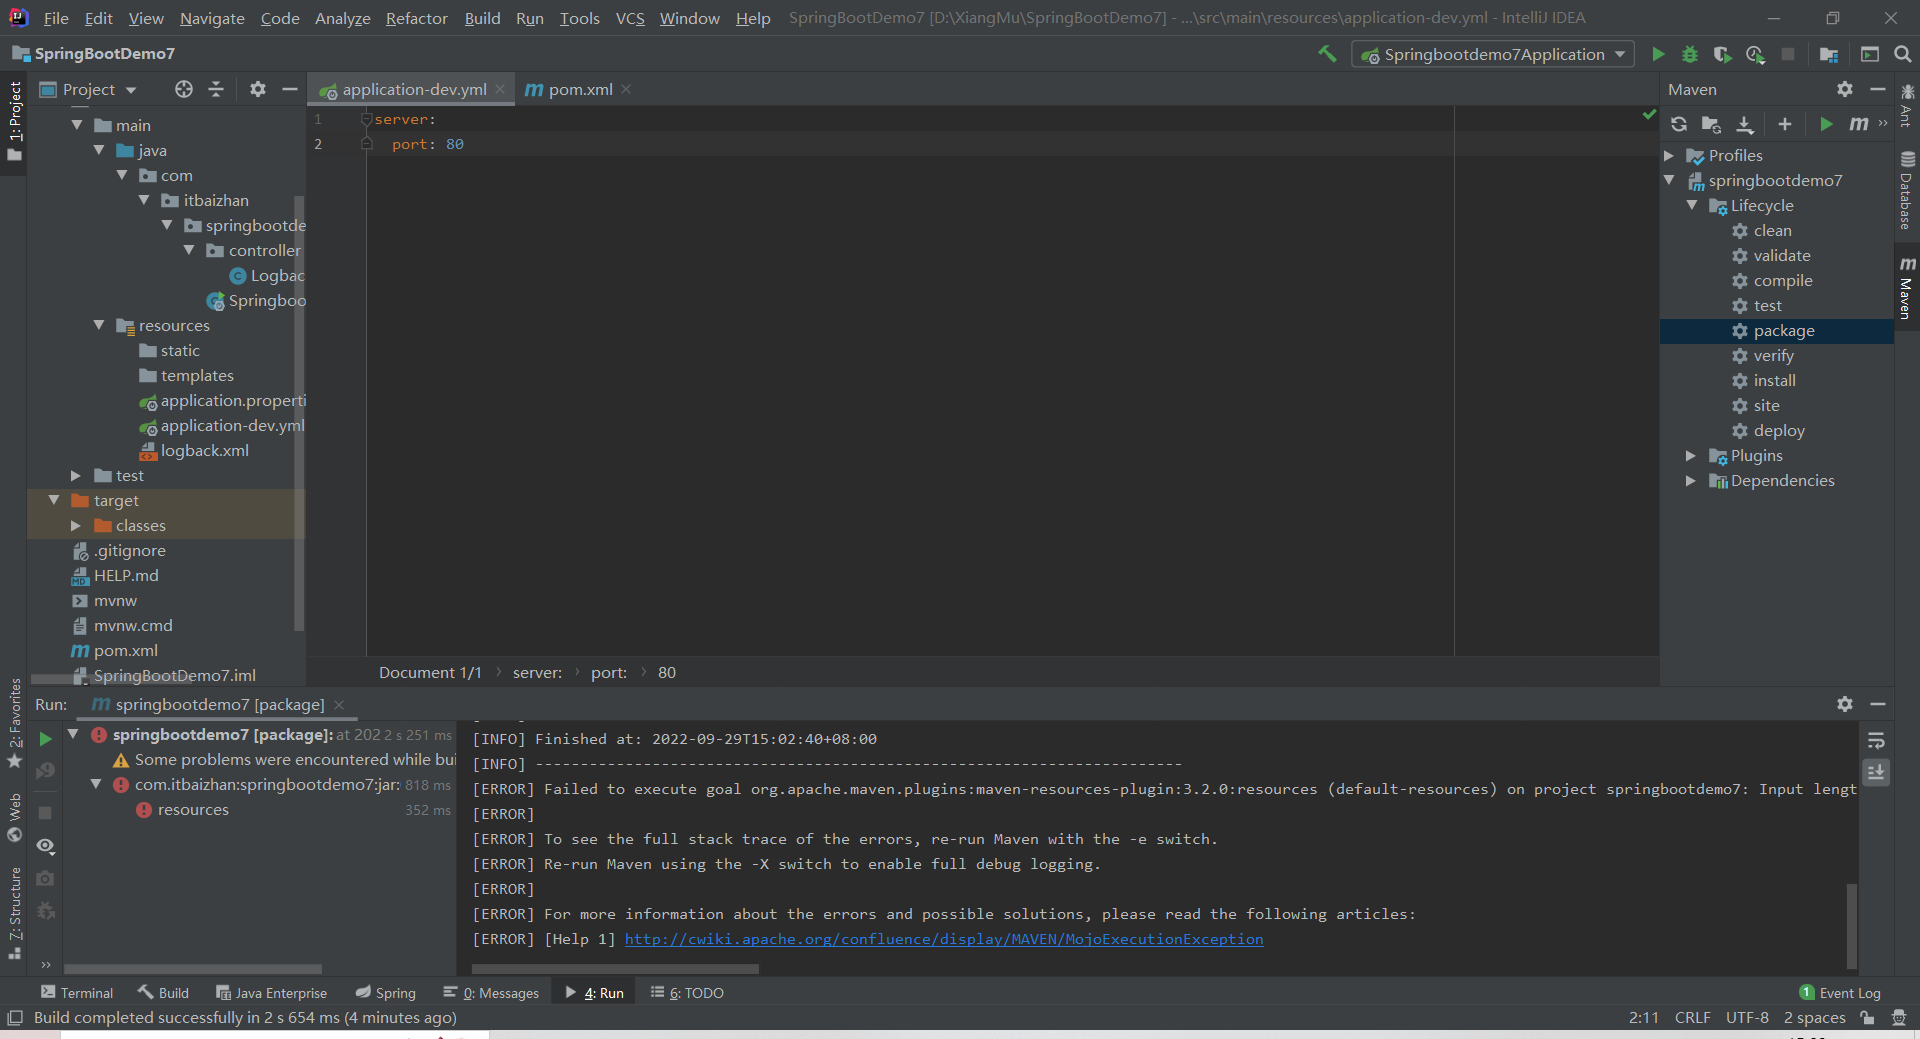Toggle soft-wrap in console output
Viewport: 1920px width, 1039px height.
(1876, 741)
